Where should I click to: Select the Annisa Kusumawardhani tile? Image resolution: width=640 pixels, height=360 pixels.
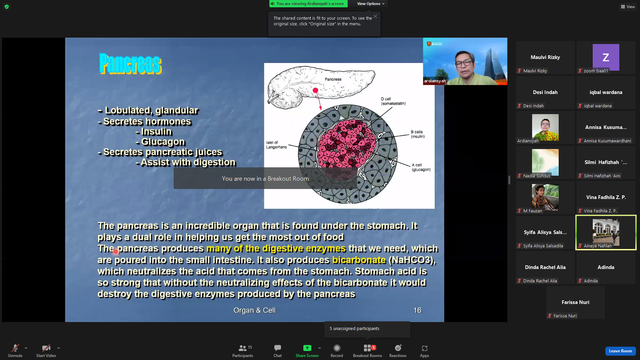(x=606, y=127)
